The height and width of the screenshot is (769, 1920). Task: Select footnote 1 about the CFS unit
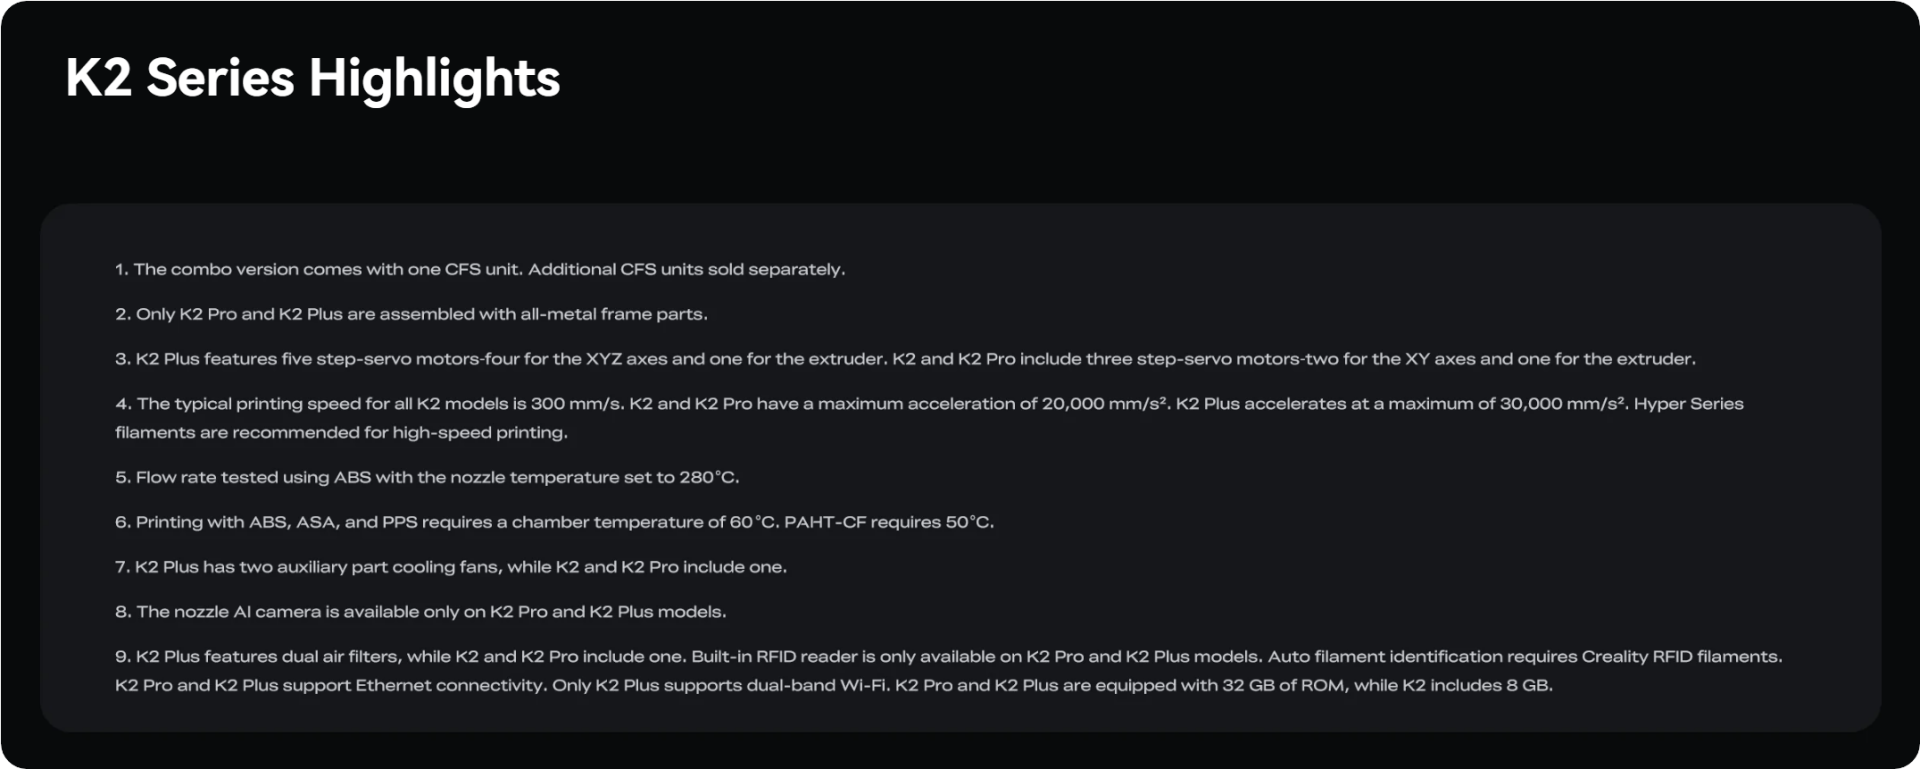(480, 270)
